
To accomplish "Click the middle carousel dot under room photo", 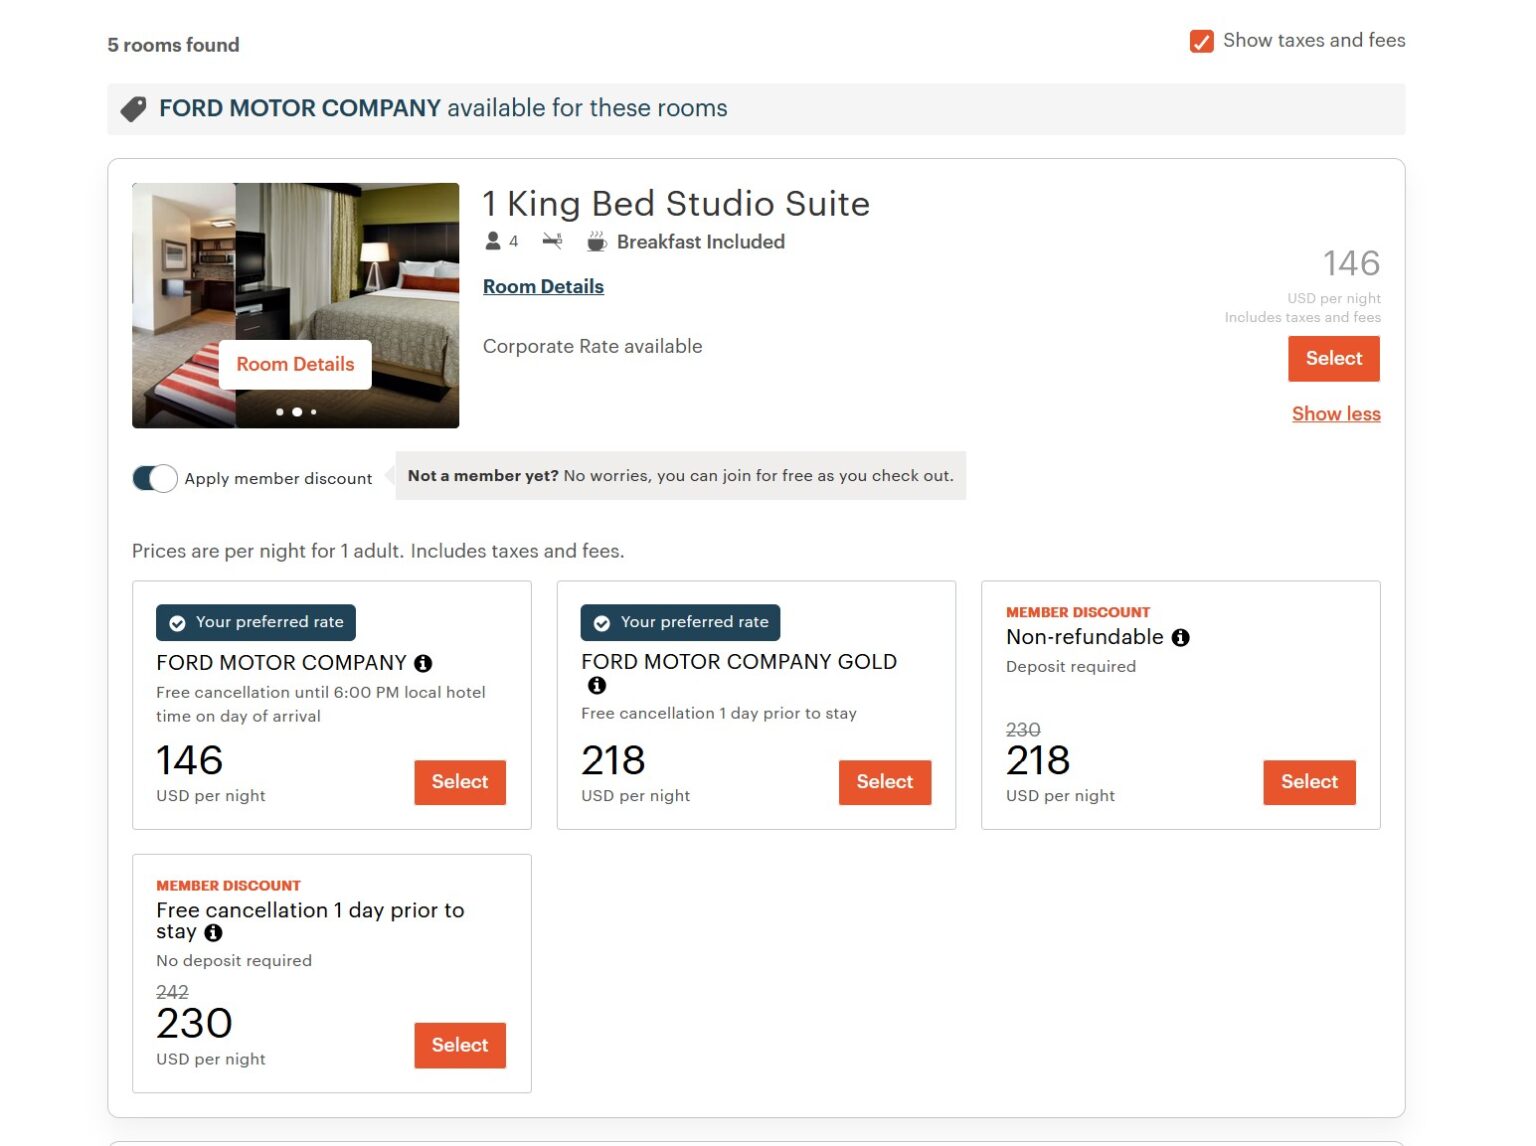I will tap(297, 411).
